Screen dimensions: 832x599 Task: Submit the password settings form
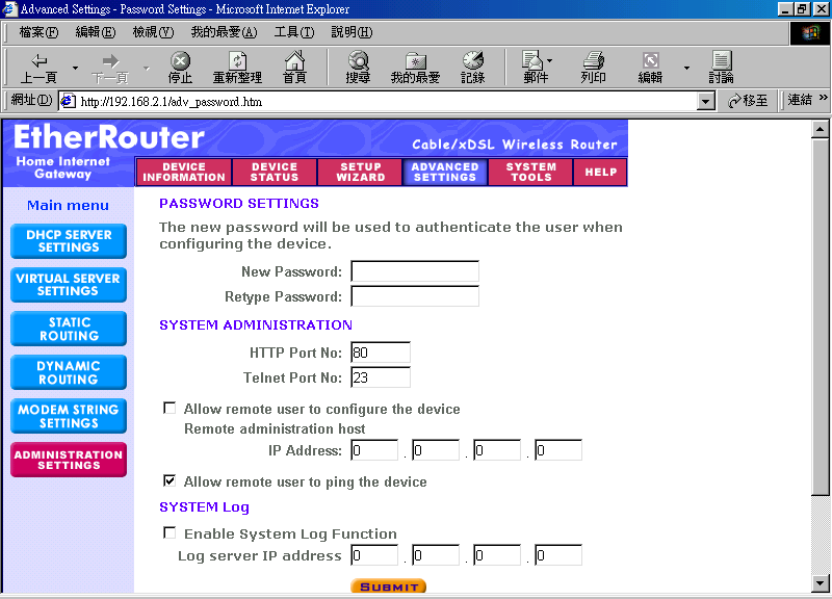coord(388,586)
